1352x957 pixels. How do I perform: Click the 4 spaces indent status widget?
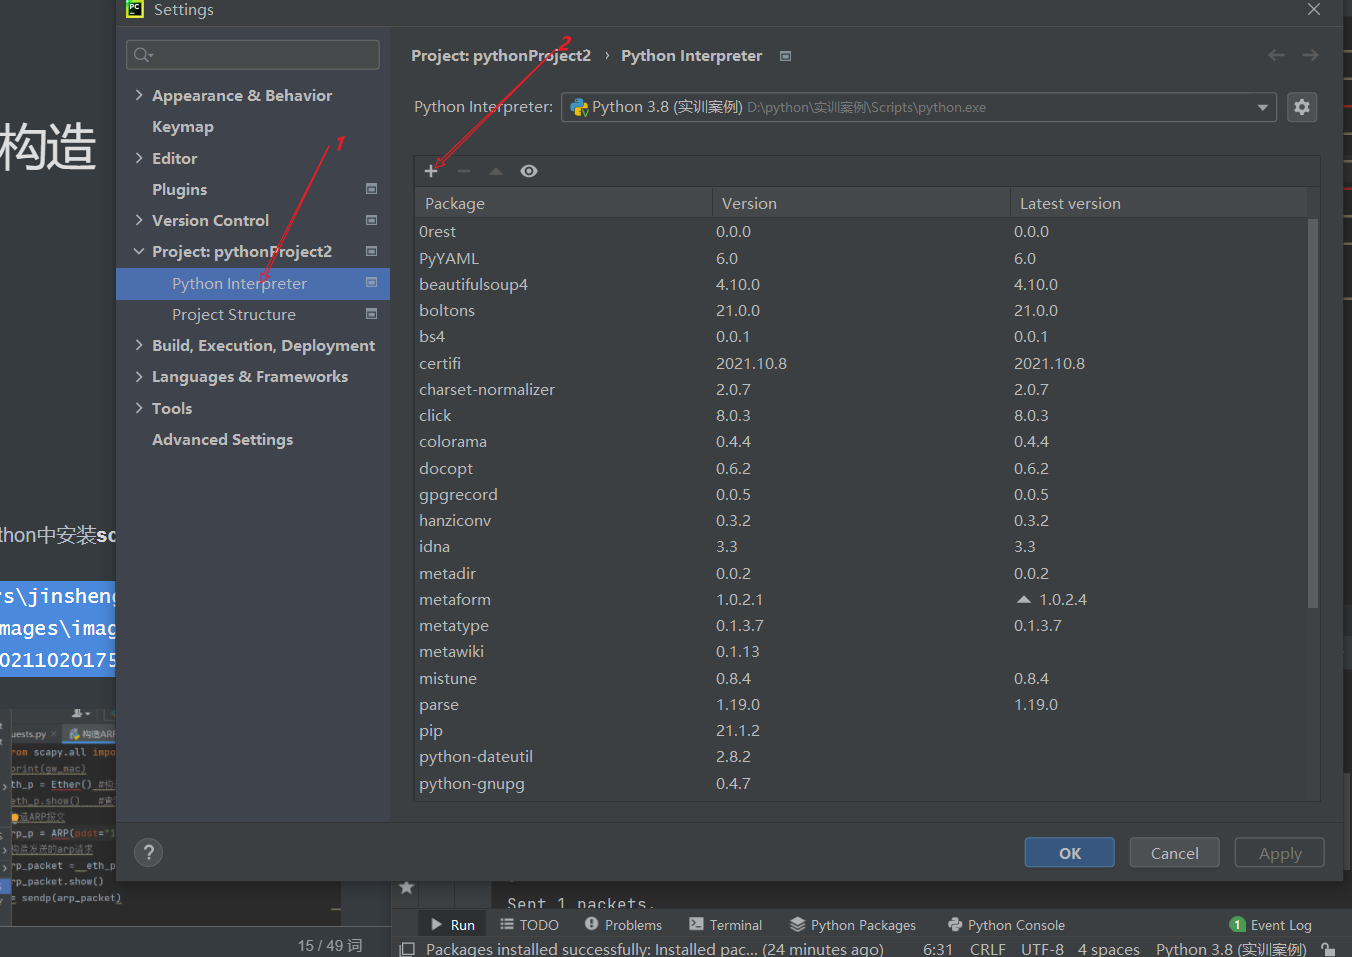click(1109, 949)
